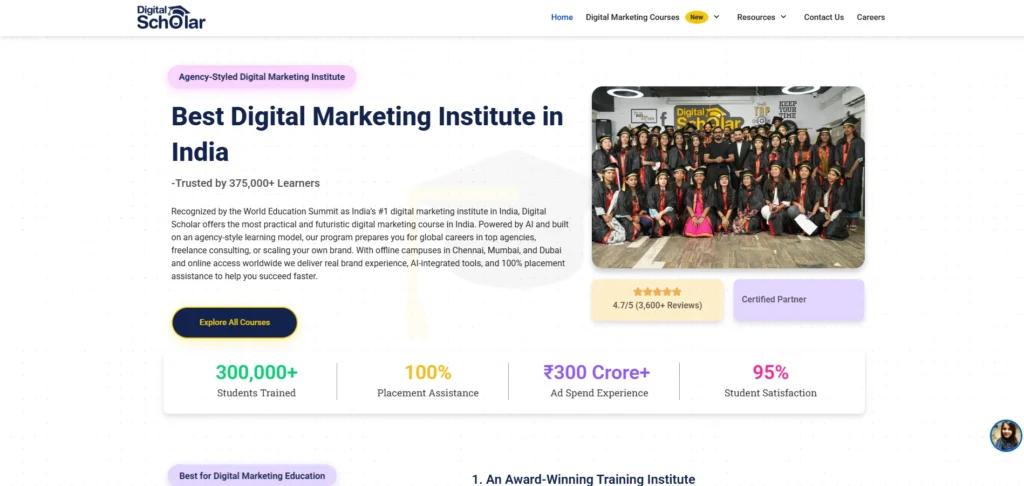Click the Best for Digital Marketing Education pill
The height and width of the screenshot is (486, 1024).
[x=252, y=476]
